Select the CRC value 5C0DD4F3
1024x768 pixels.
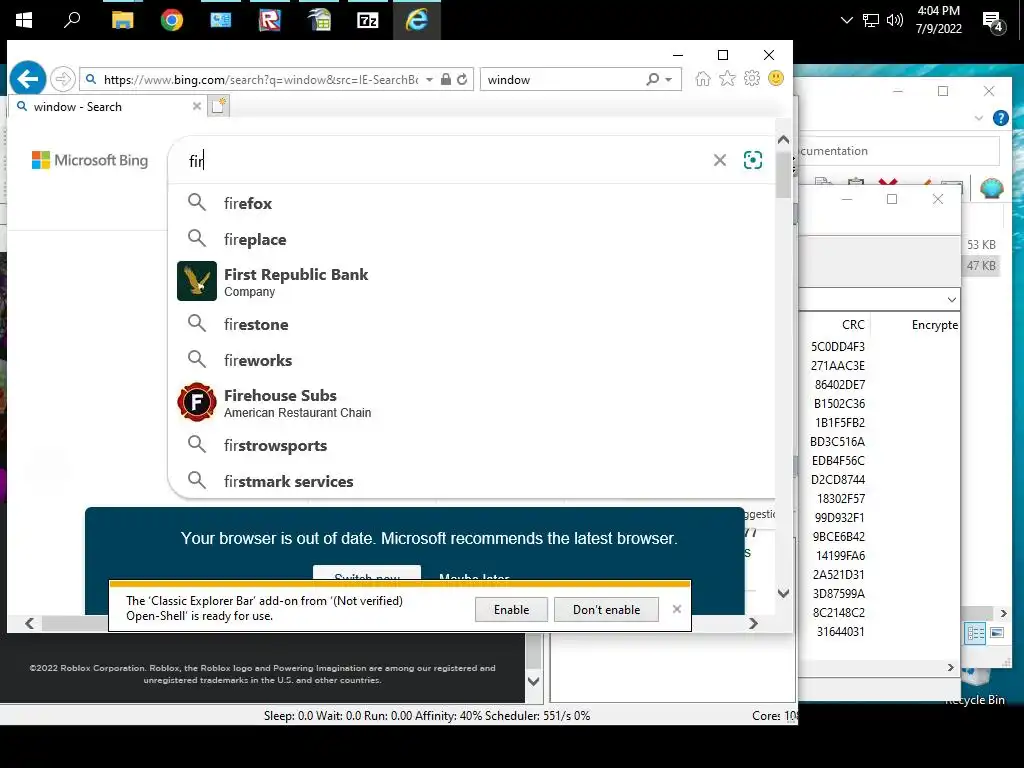837,346
